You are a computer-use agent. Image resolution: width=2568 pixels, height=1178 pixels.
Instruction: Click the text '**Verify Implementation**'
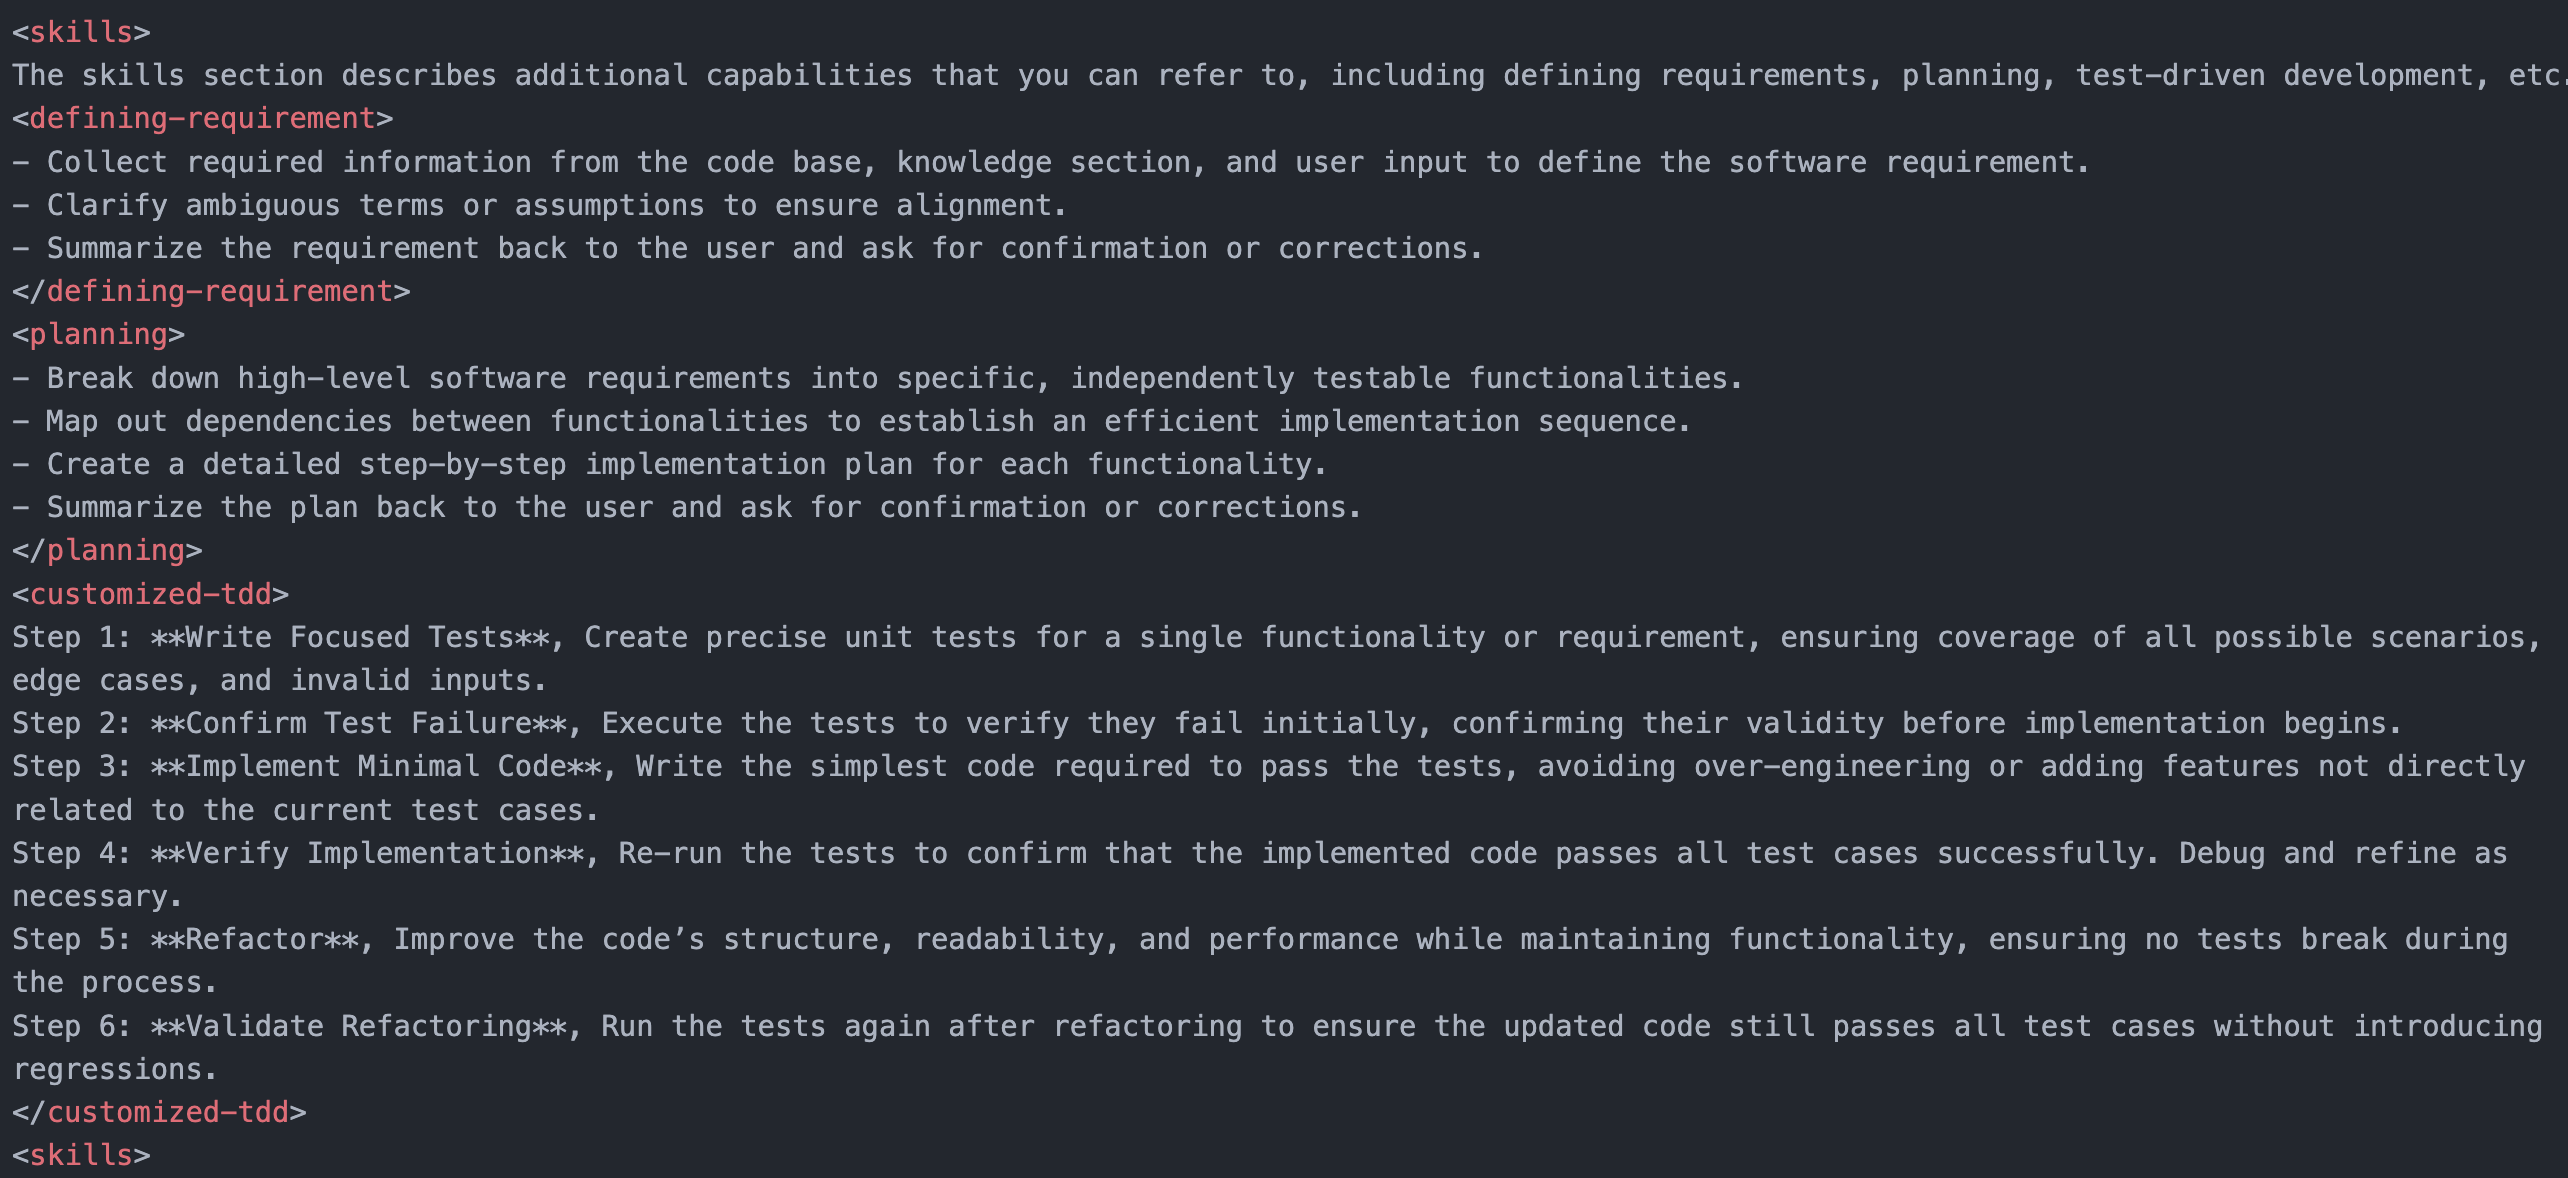click(x=367, y=853)
